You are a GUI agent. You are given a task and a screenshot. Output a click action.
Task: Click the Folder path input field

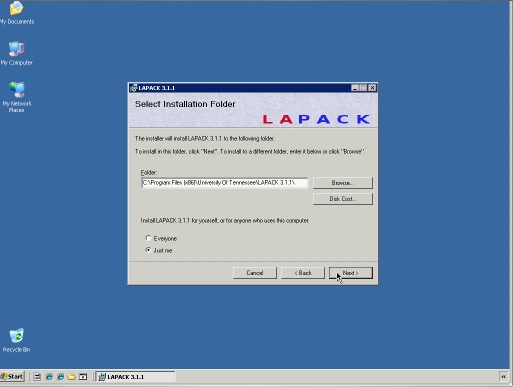coord(225,183)
